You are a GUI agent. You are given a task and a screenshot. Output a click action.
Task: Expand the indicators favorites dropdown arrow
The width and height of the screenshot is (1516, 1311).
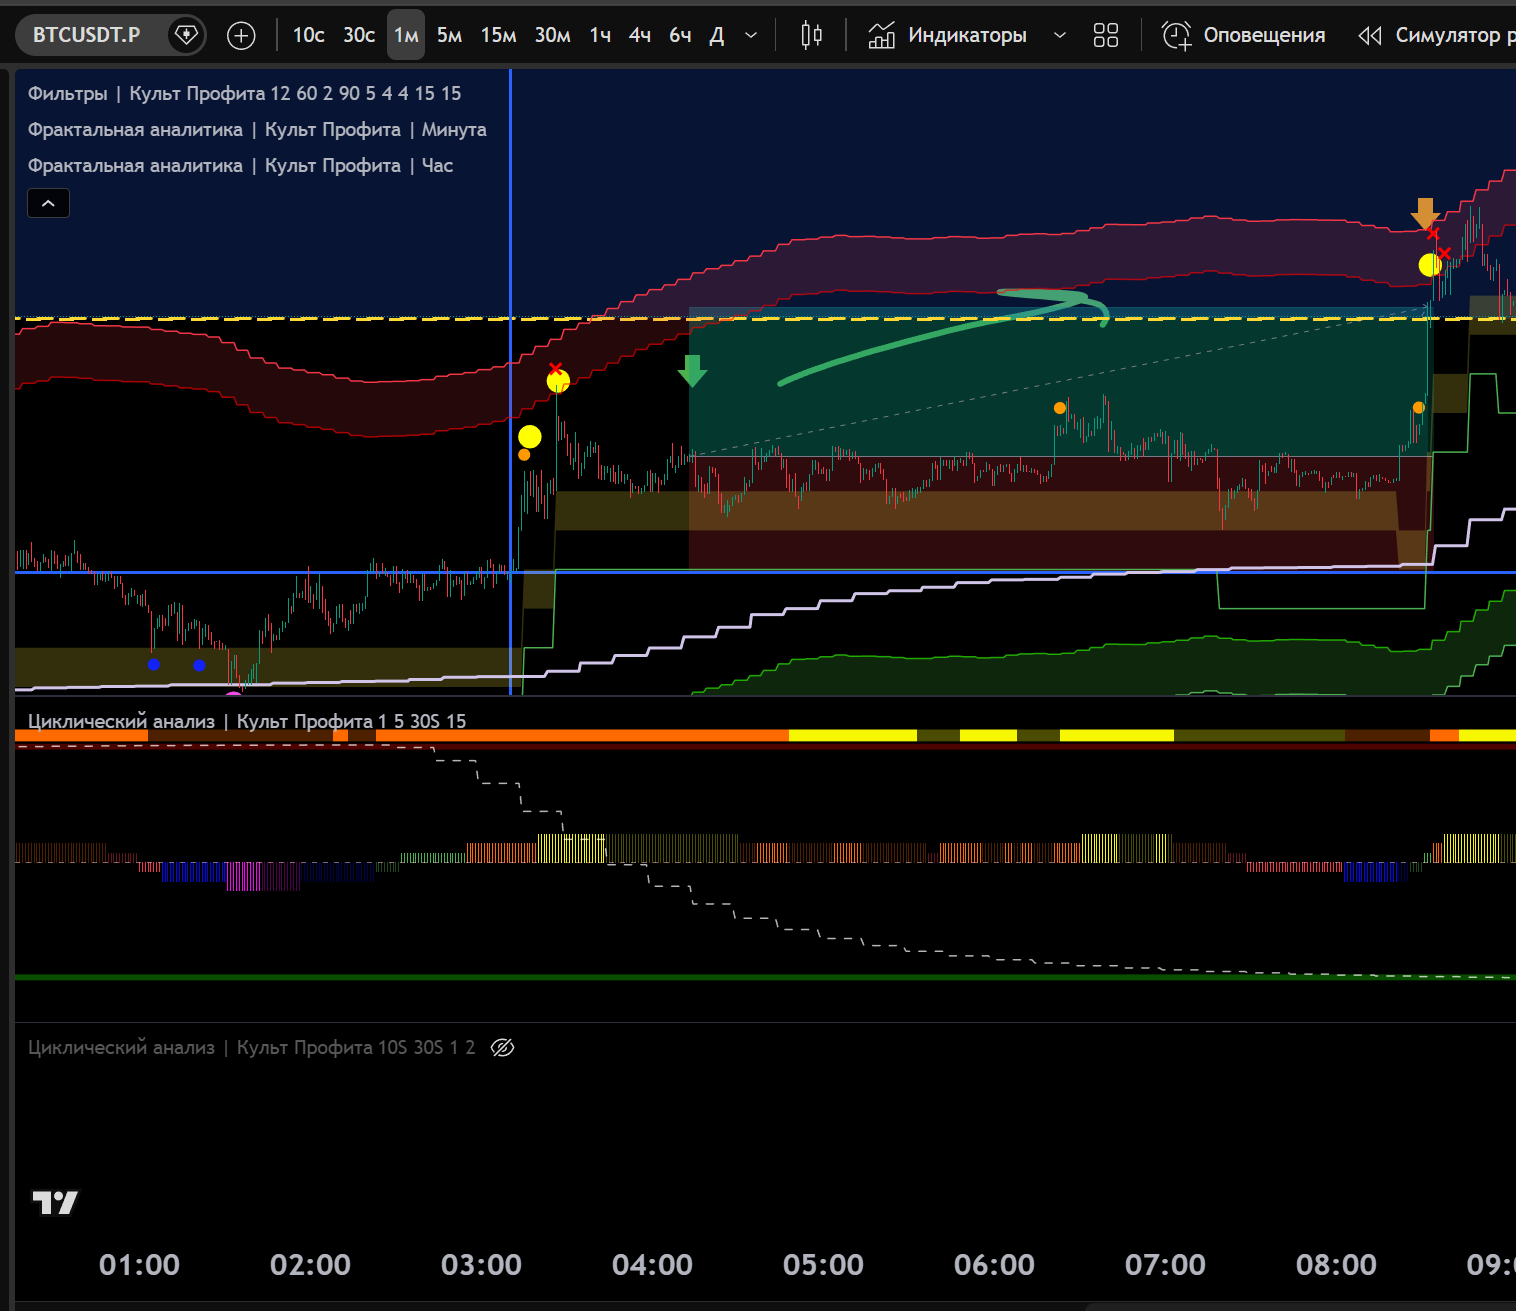point(1060,36)
